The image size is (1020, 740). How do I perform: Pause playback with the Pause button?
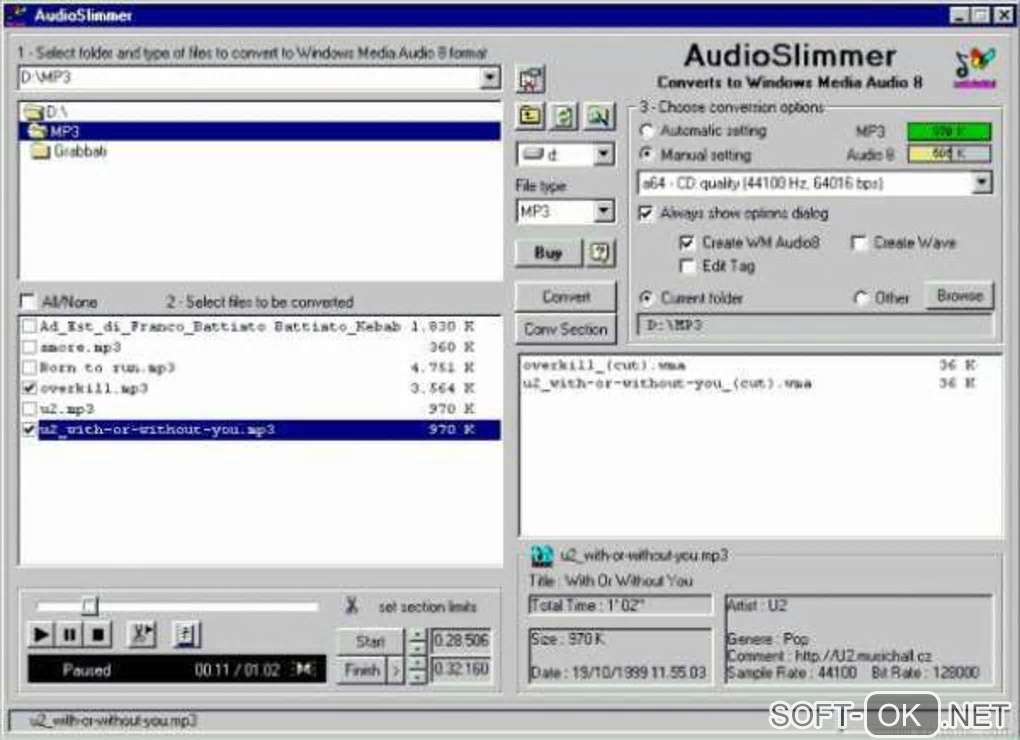tap(70, 634)
